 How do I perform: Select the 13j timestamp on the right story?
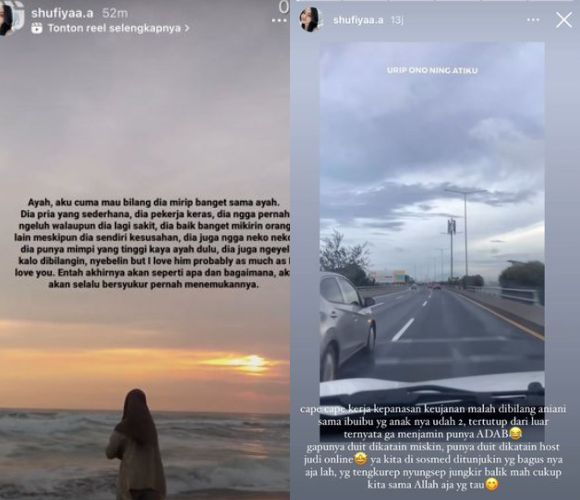(397, 20)
